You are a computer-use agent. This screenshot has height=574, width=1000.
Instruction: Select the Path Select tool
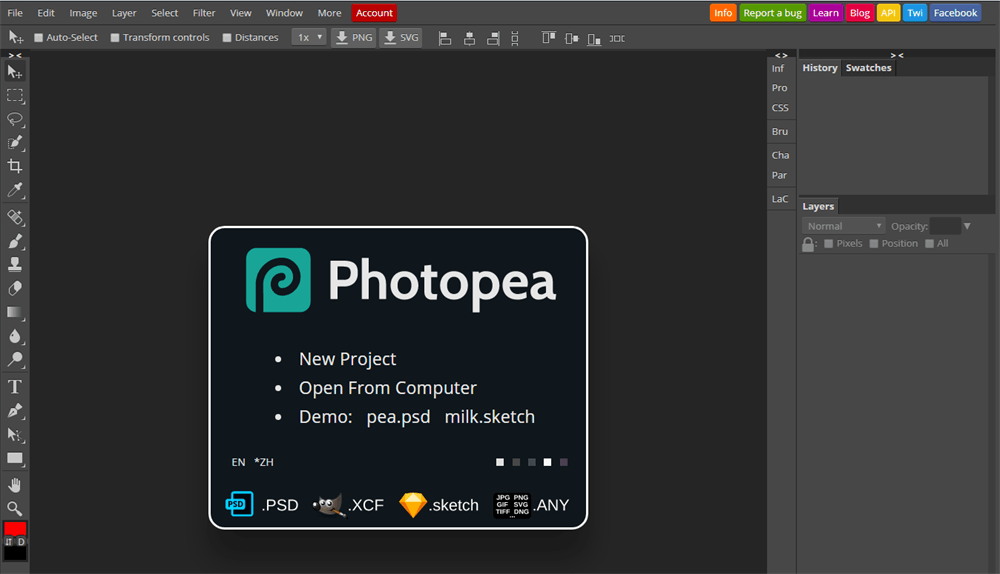coord(15,435)
